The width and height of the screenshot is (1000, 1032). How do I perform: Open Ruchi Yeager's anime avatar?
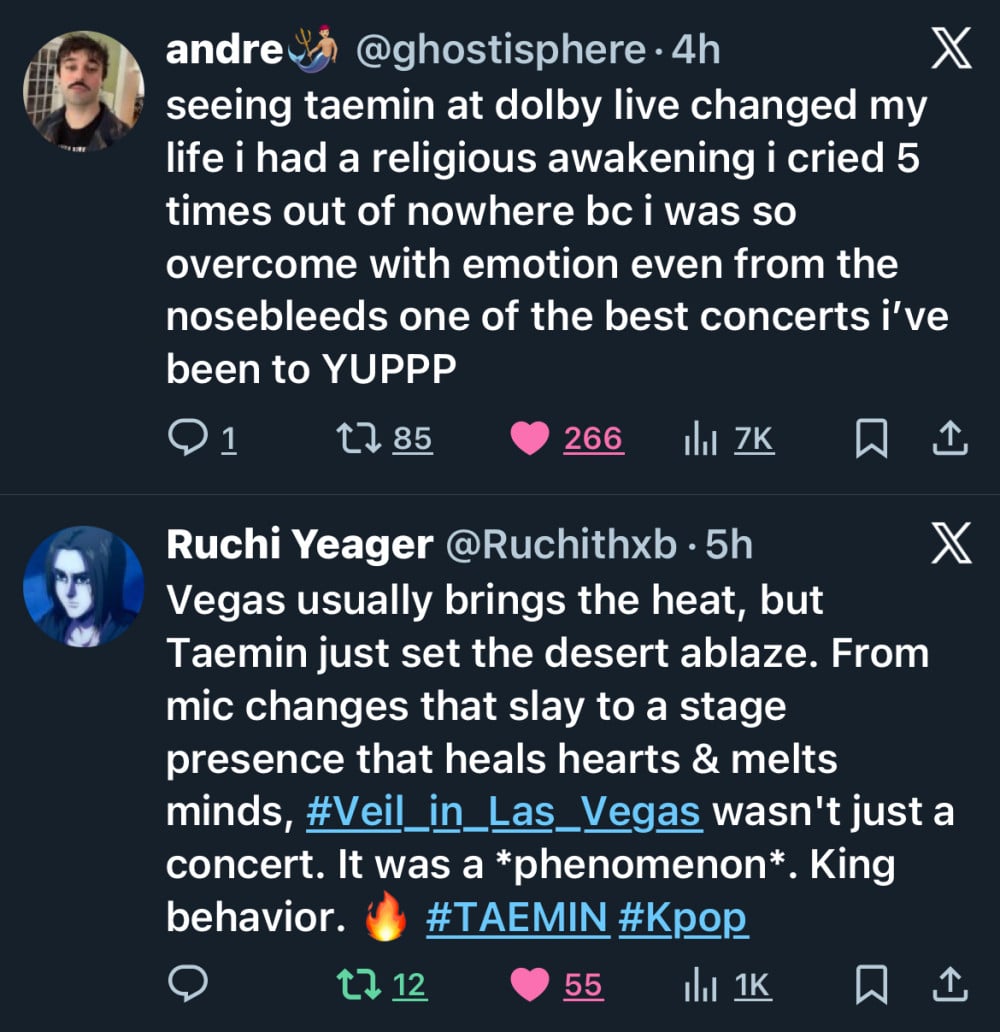point(84,586)
